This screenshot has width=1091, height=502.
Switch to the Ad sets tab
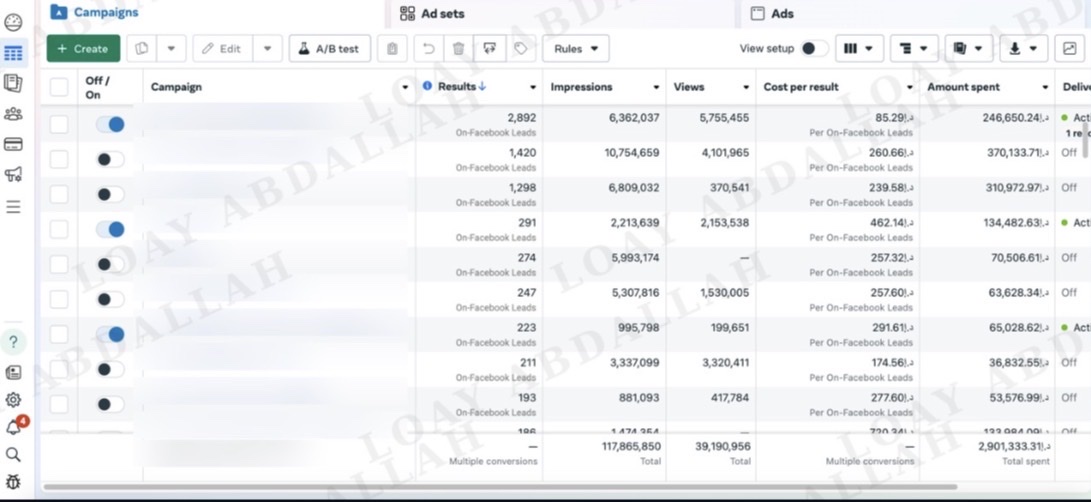click(432, 13)
